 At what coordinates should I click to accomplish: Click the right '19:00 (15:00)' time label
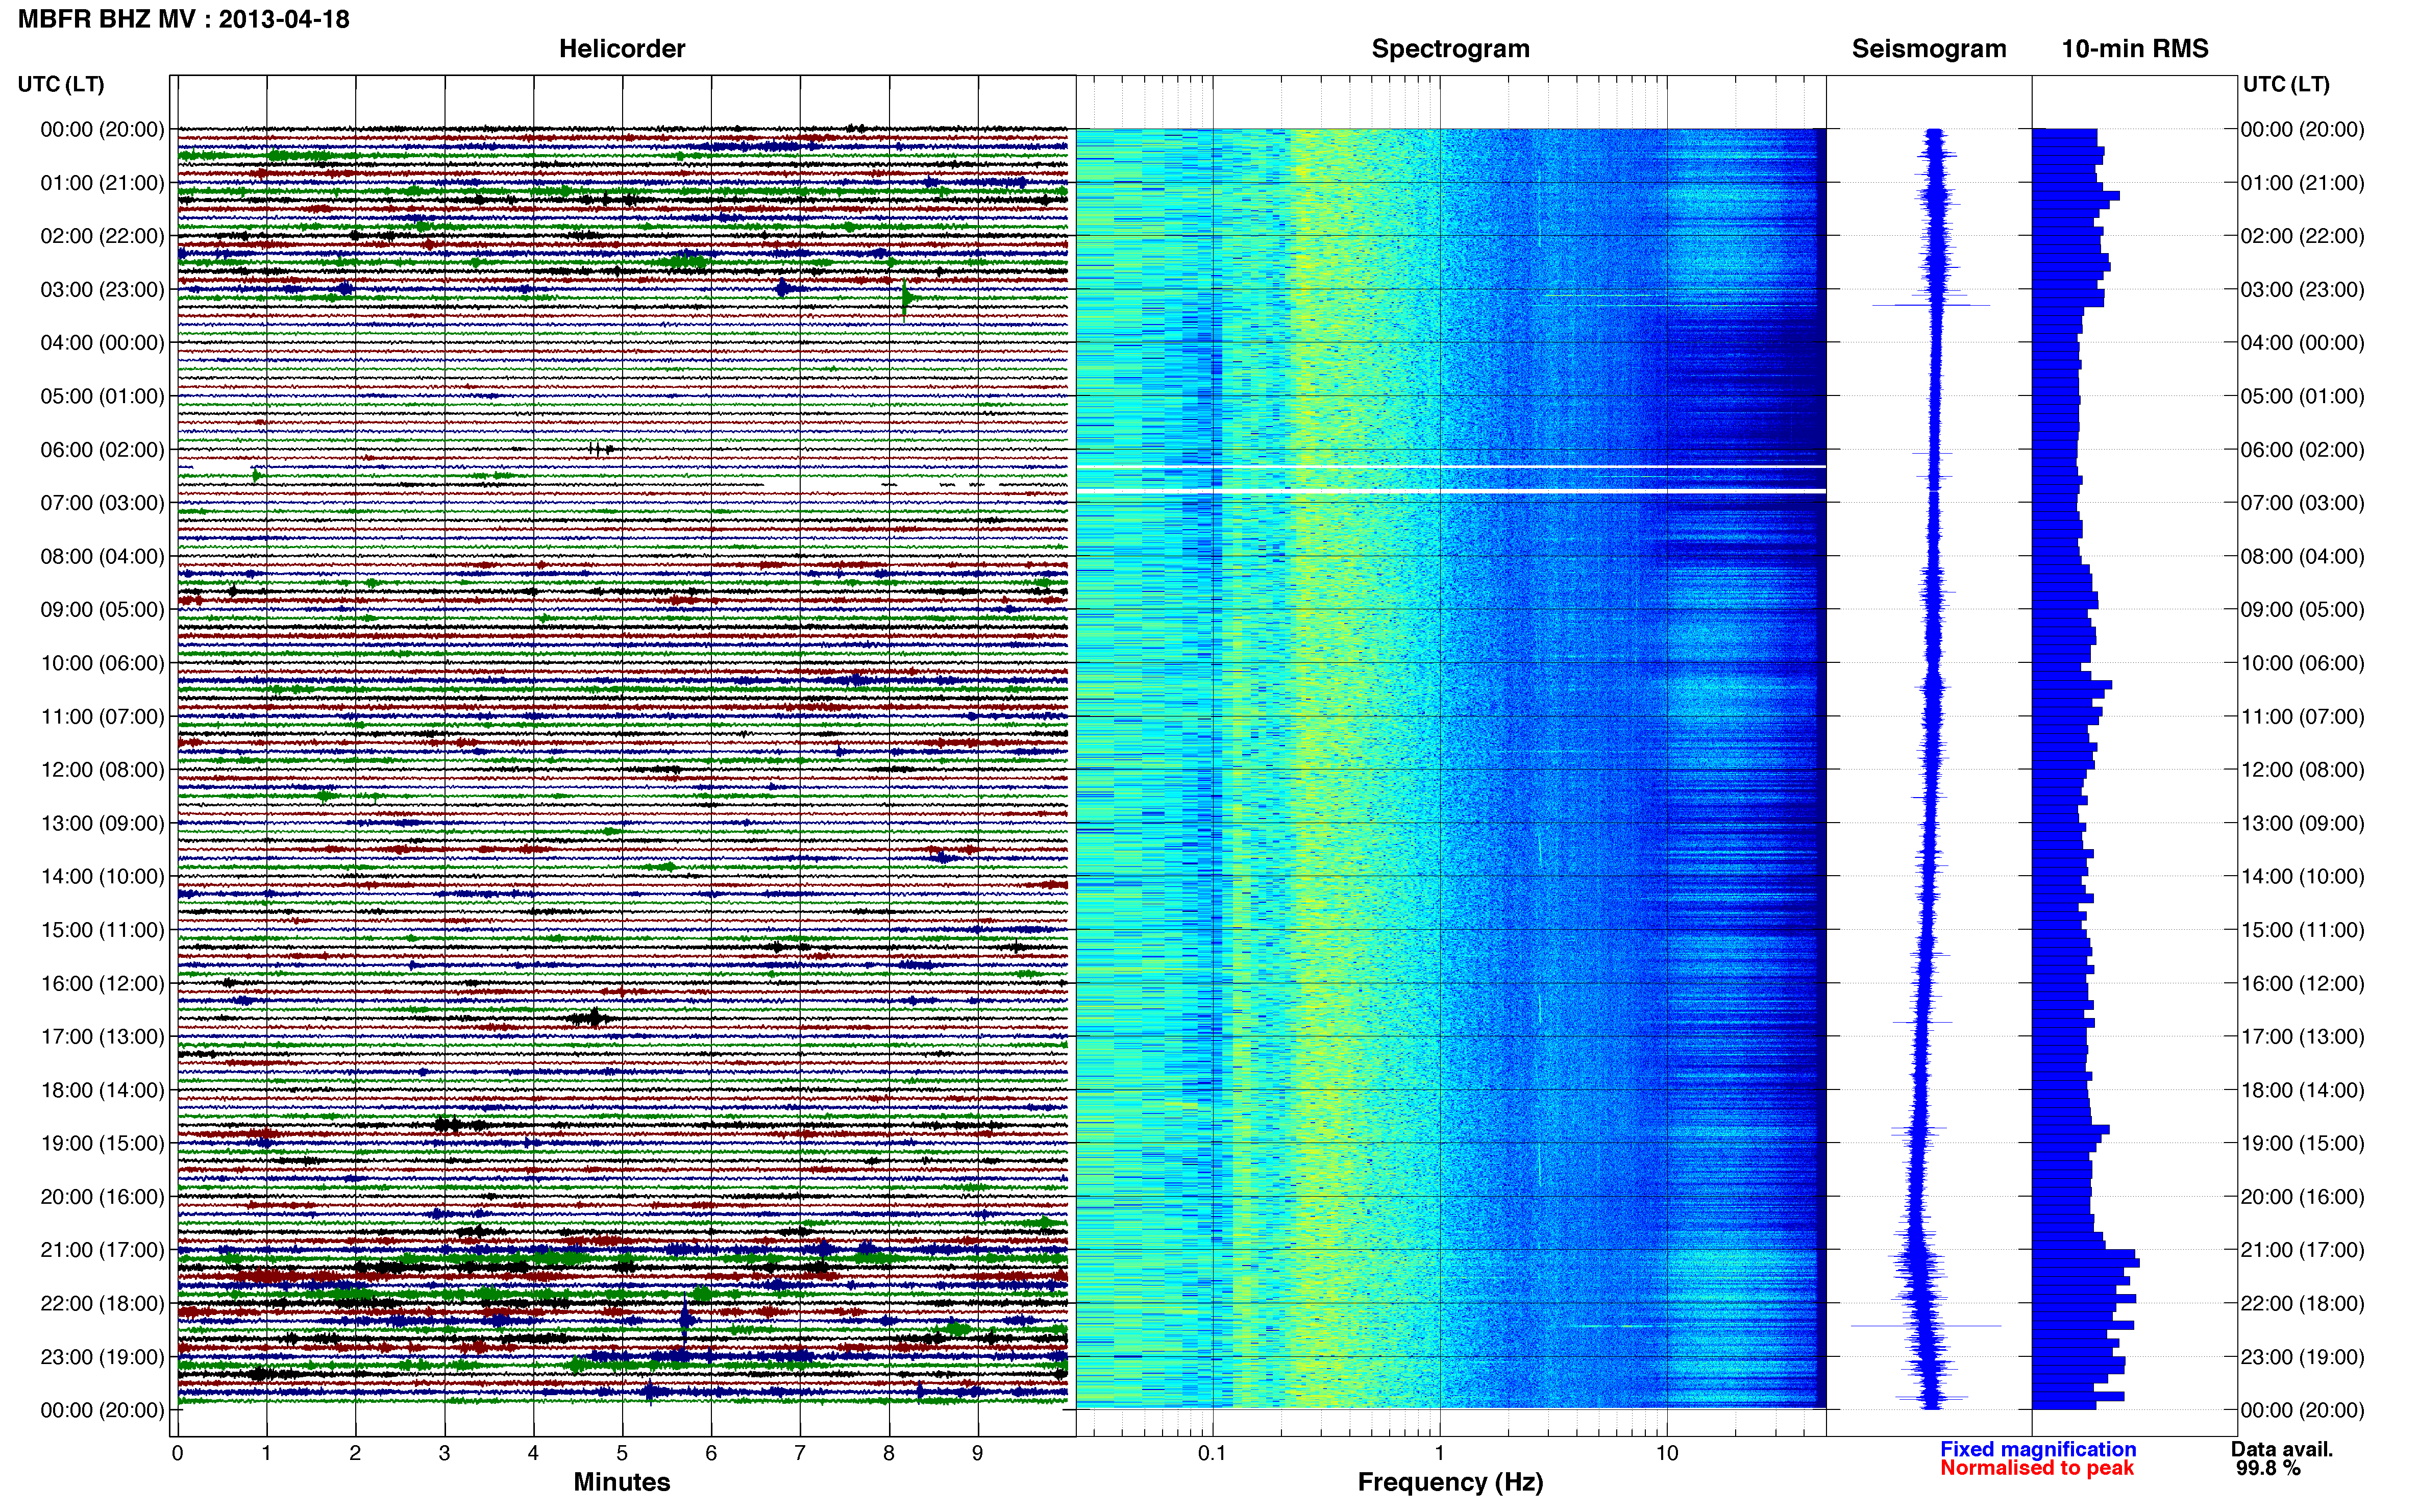click(x=2302, y=1143)
